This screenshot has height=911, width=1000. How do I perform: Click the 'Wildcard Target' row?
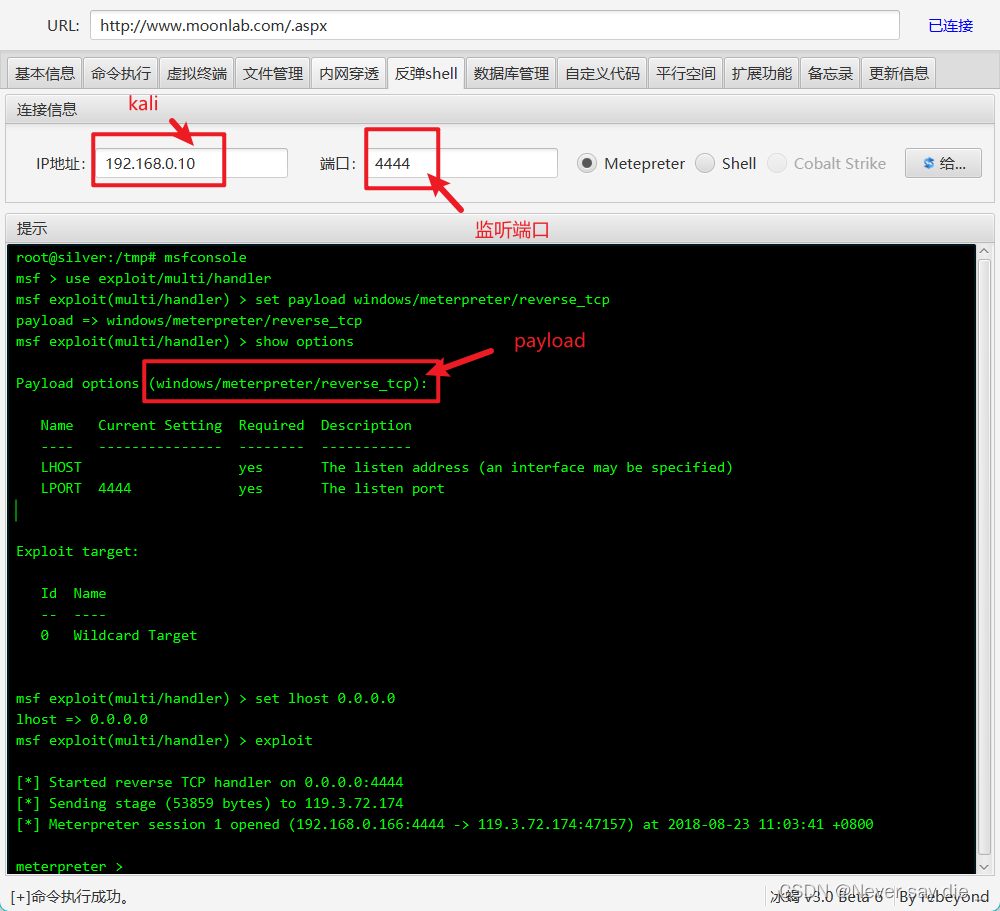119,635
